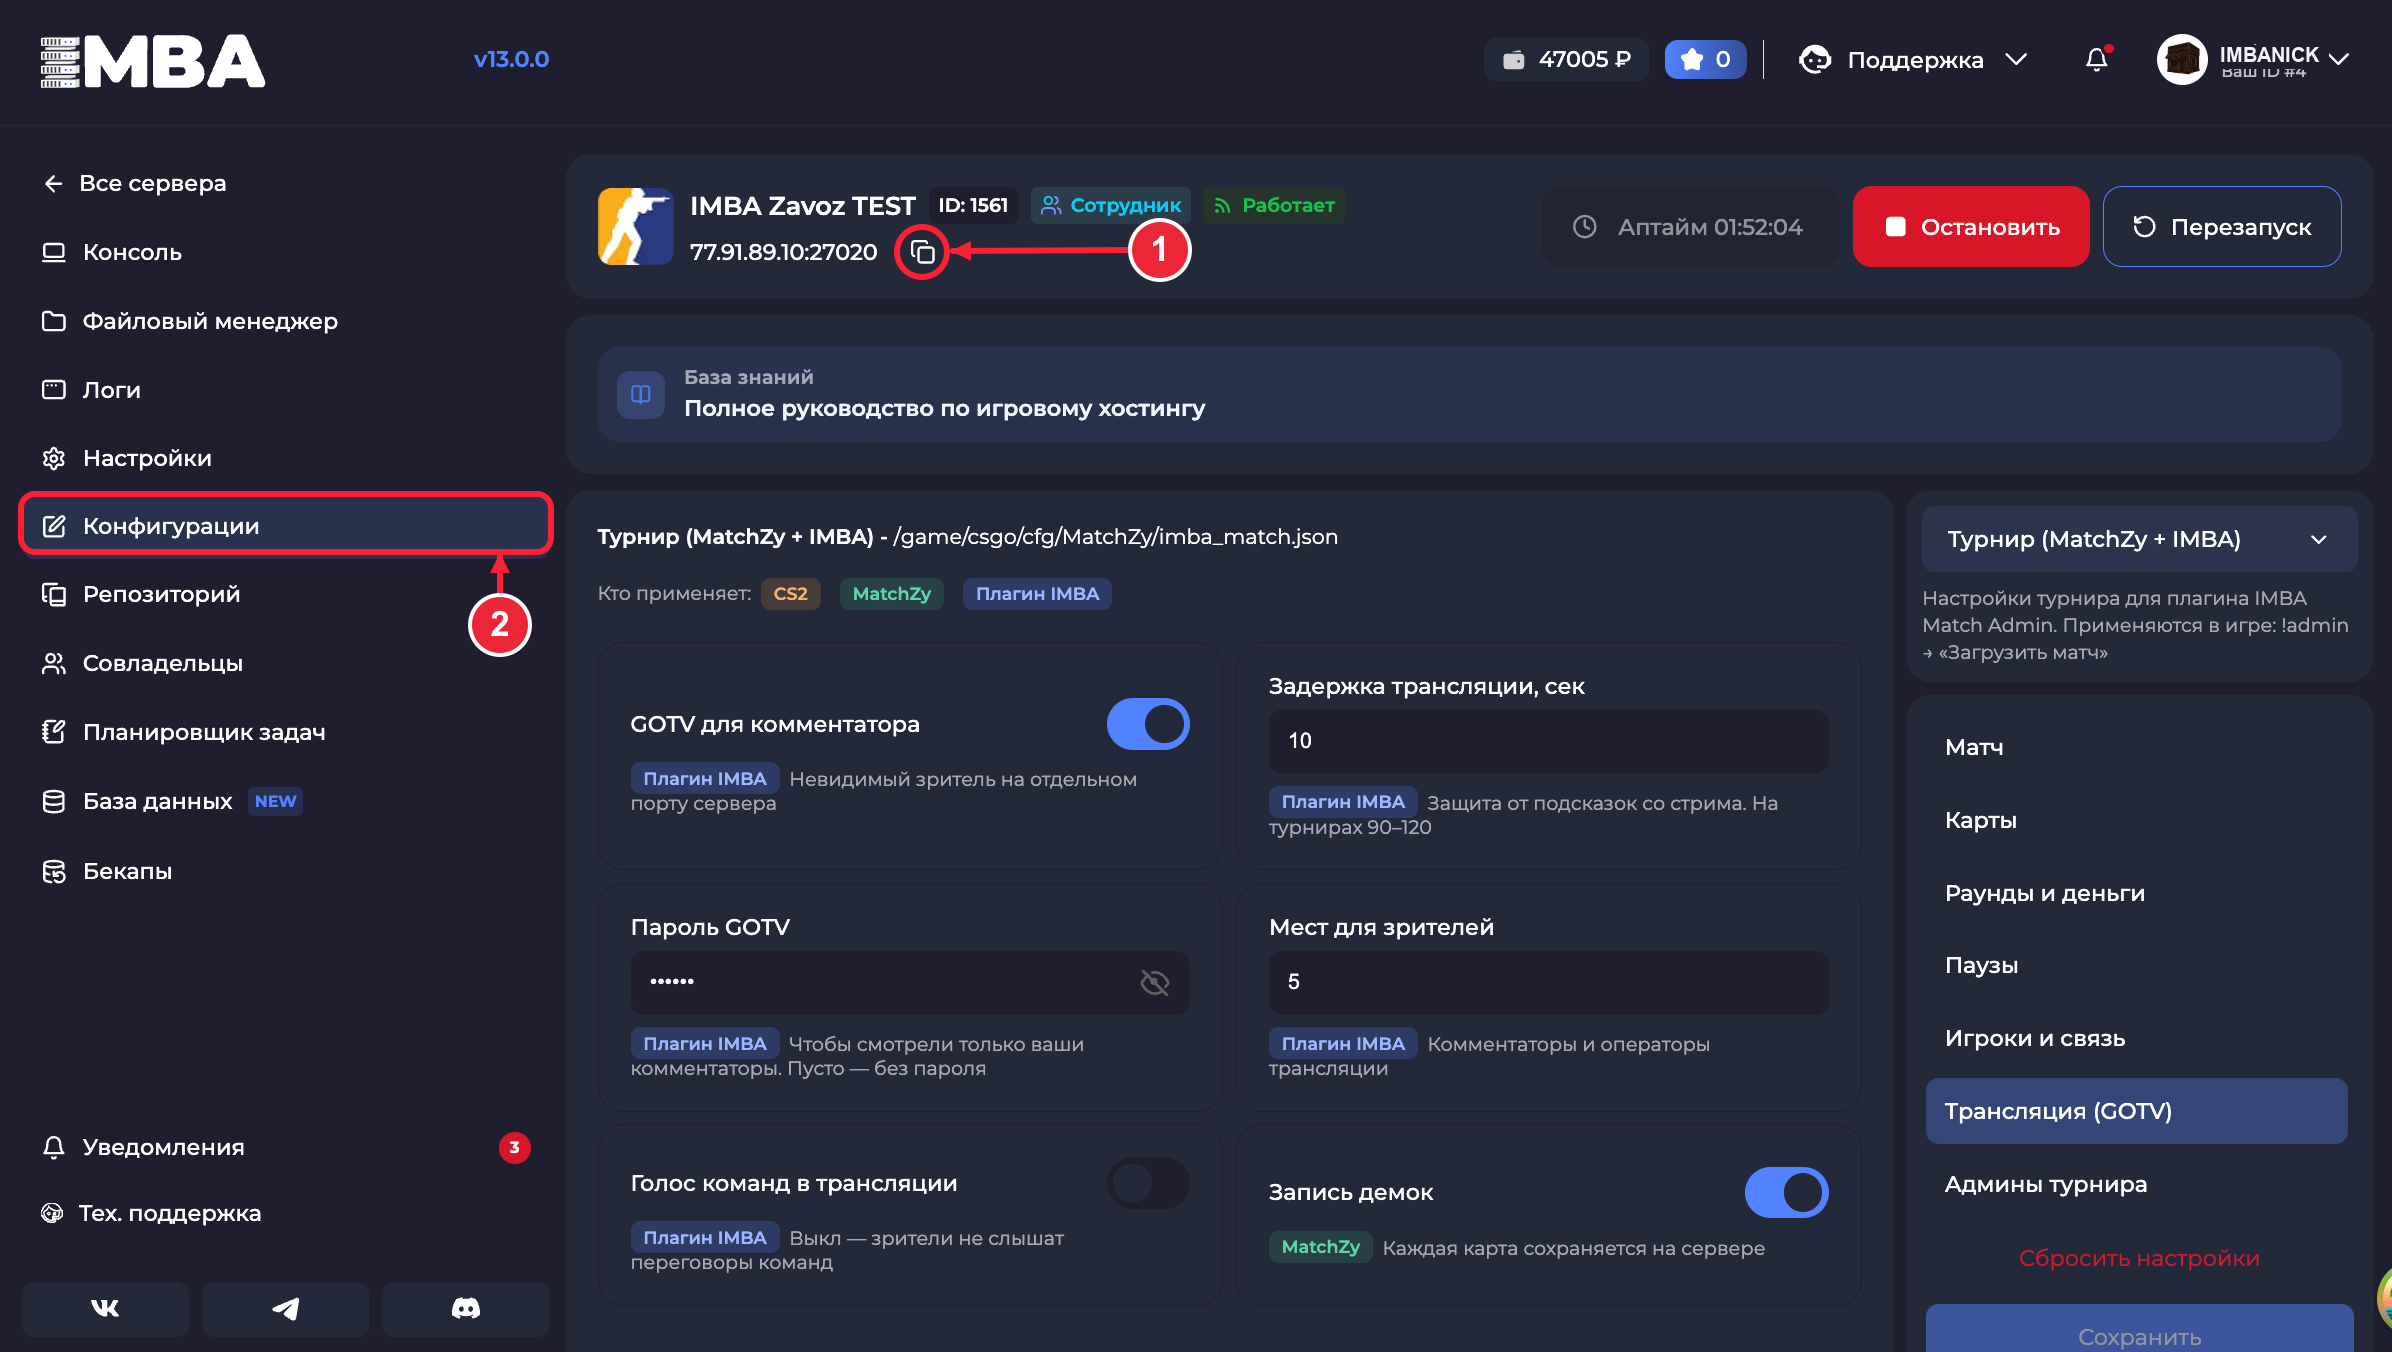Click the bonus stars badge
Screen dimensions: 2392x1352
tap(1705, 59)
